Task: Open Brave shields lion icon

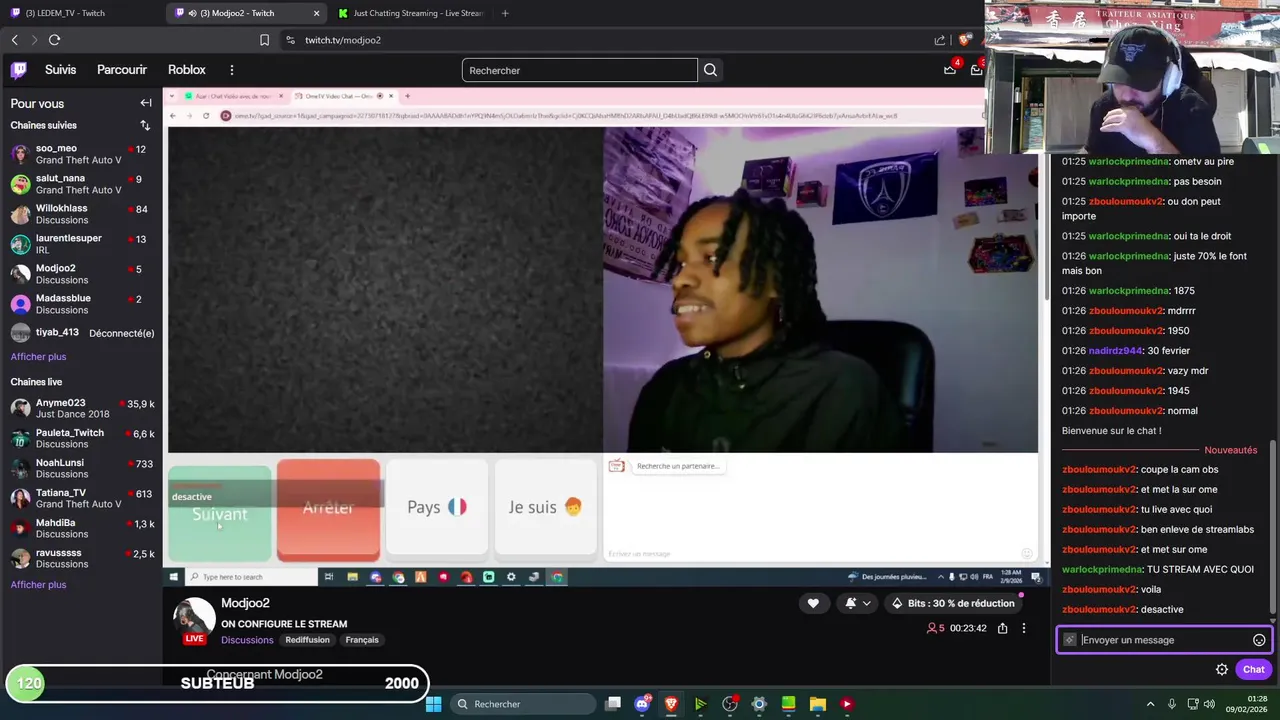Action: point(964,40)
